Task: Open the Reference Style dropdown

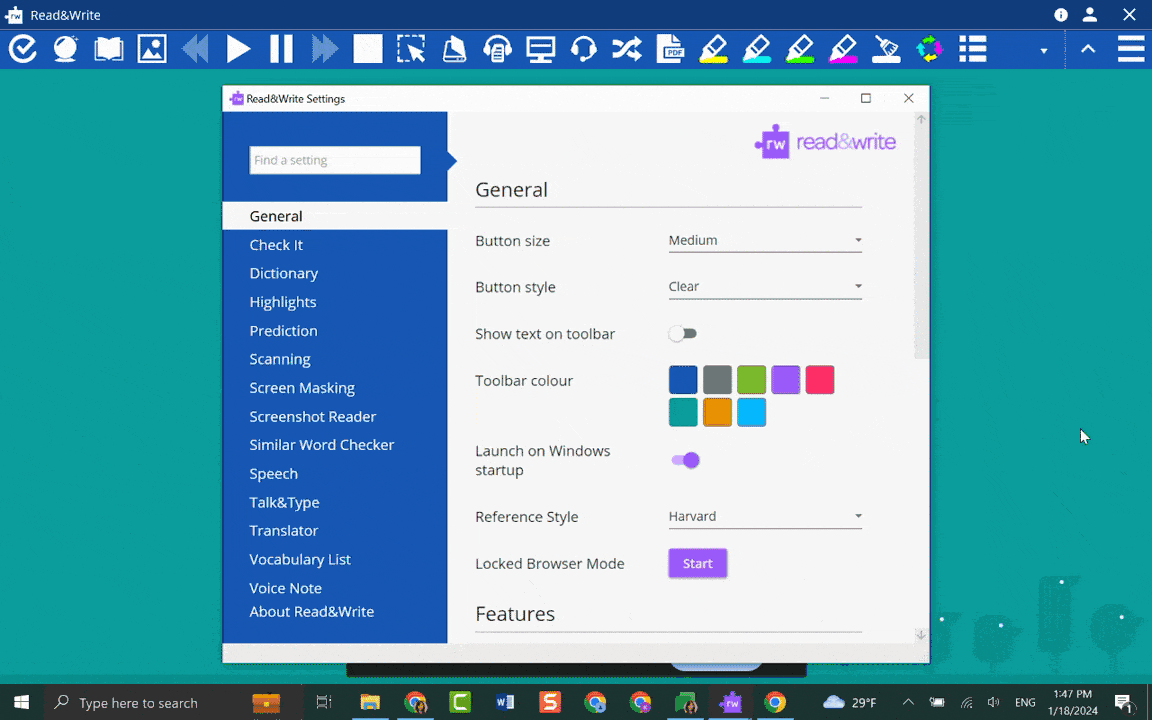Action: [765, 516]
